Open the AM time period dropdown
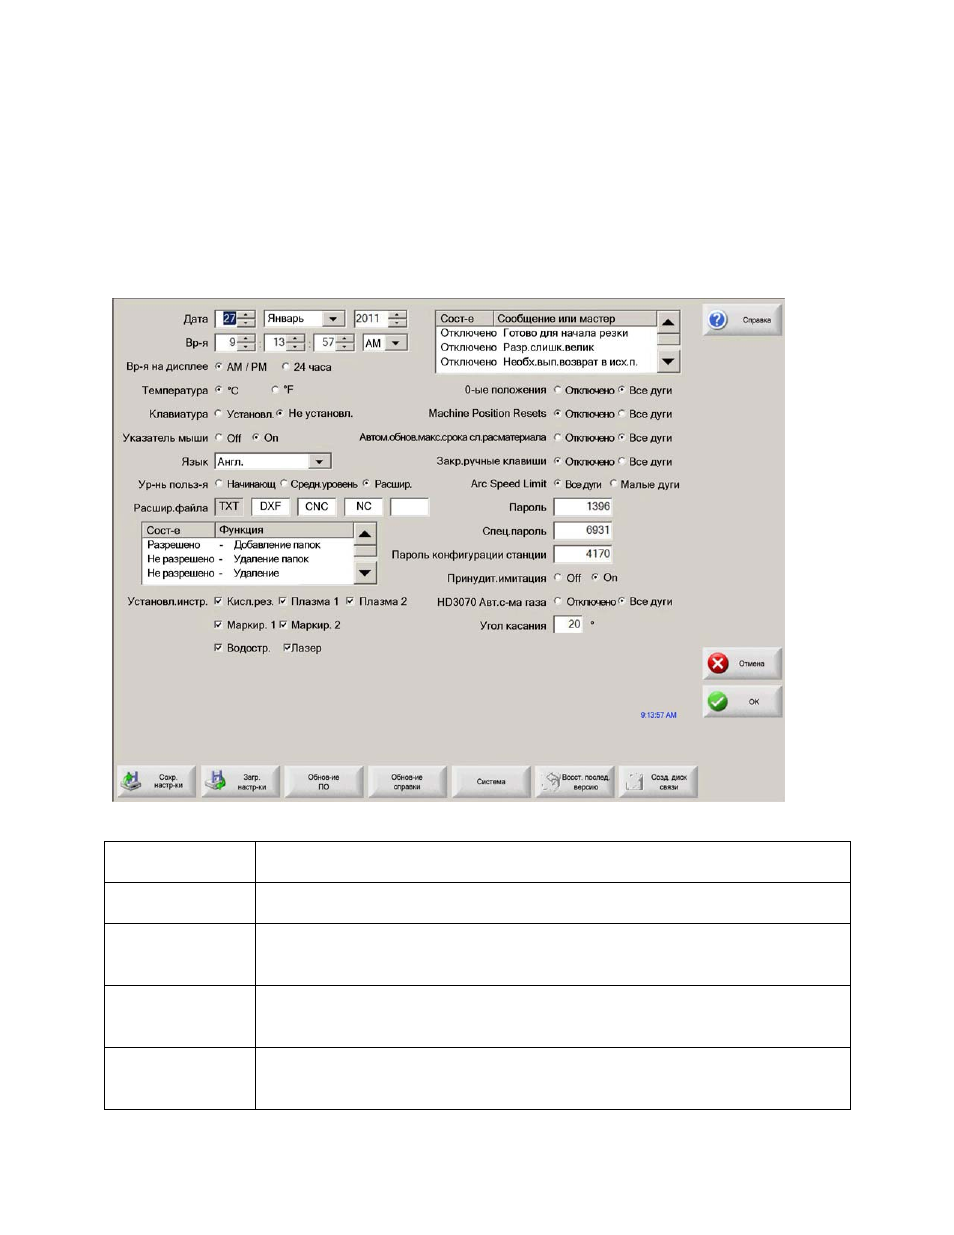 click(x=397, y=343)
